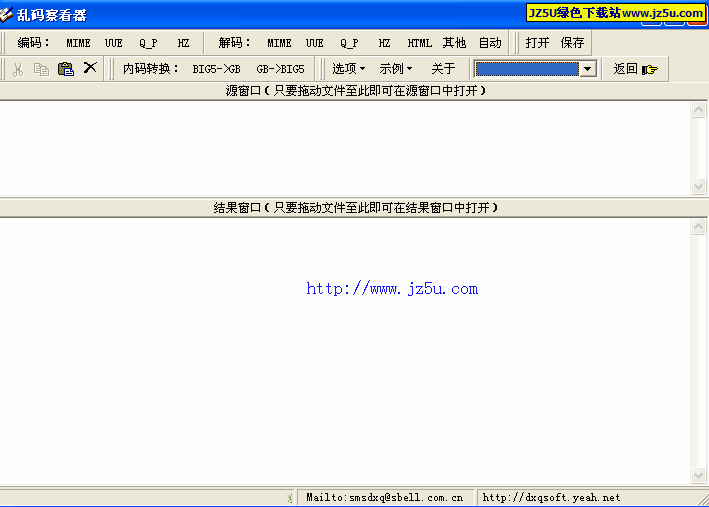The image size is (709, 507).
Task: Convert GB->BIG5 encoding
Action: tap(280, 69)
